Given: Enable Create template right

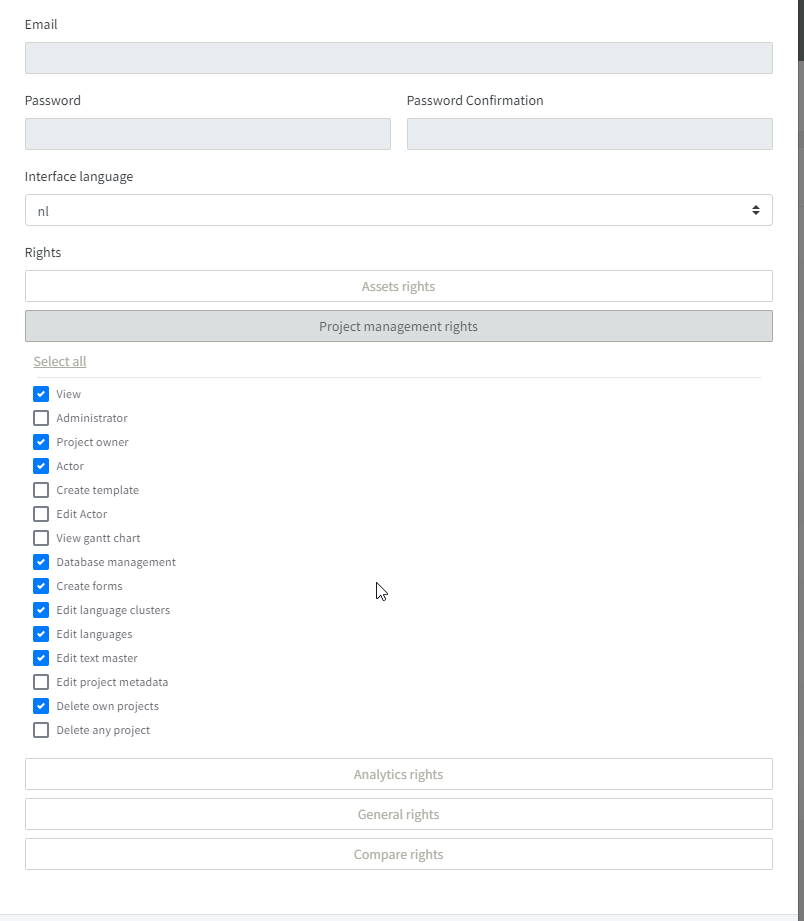Looking at the screenshot, I should click(x=41, y=490).
